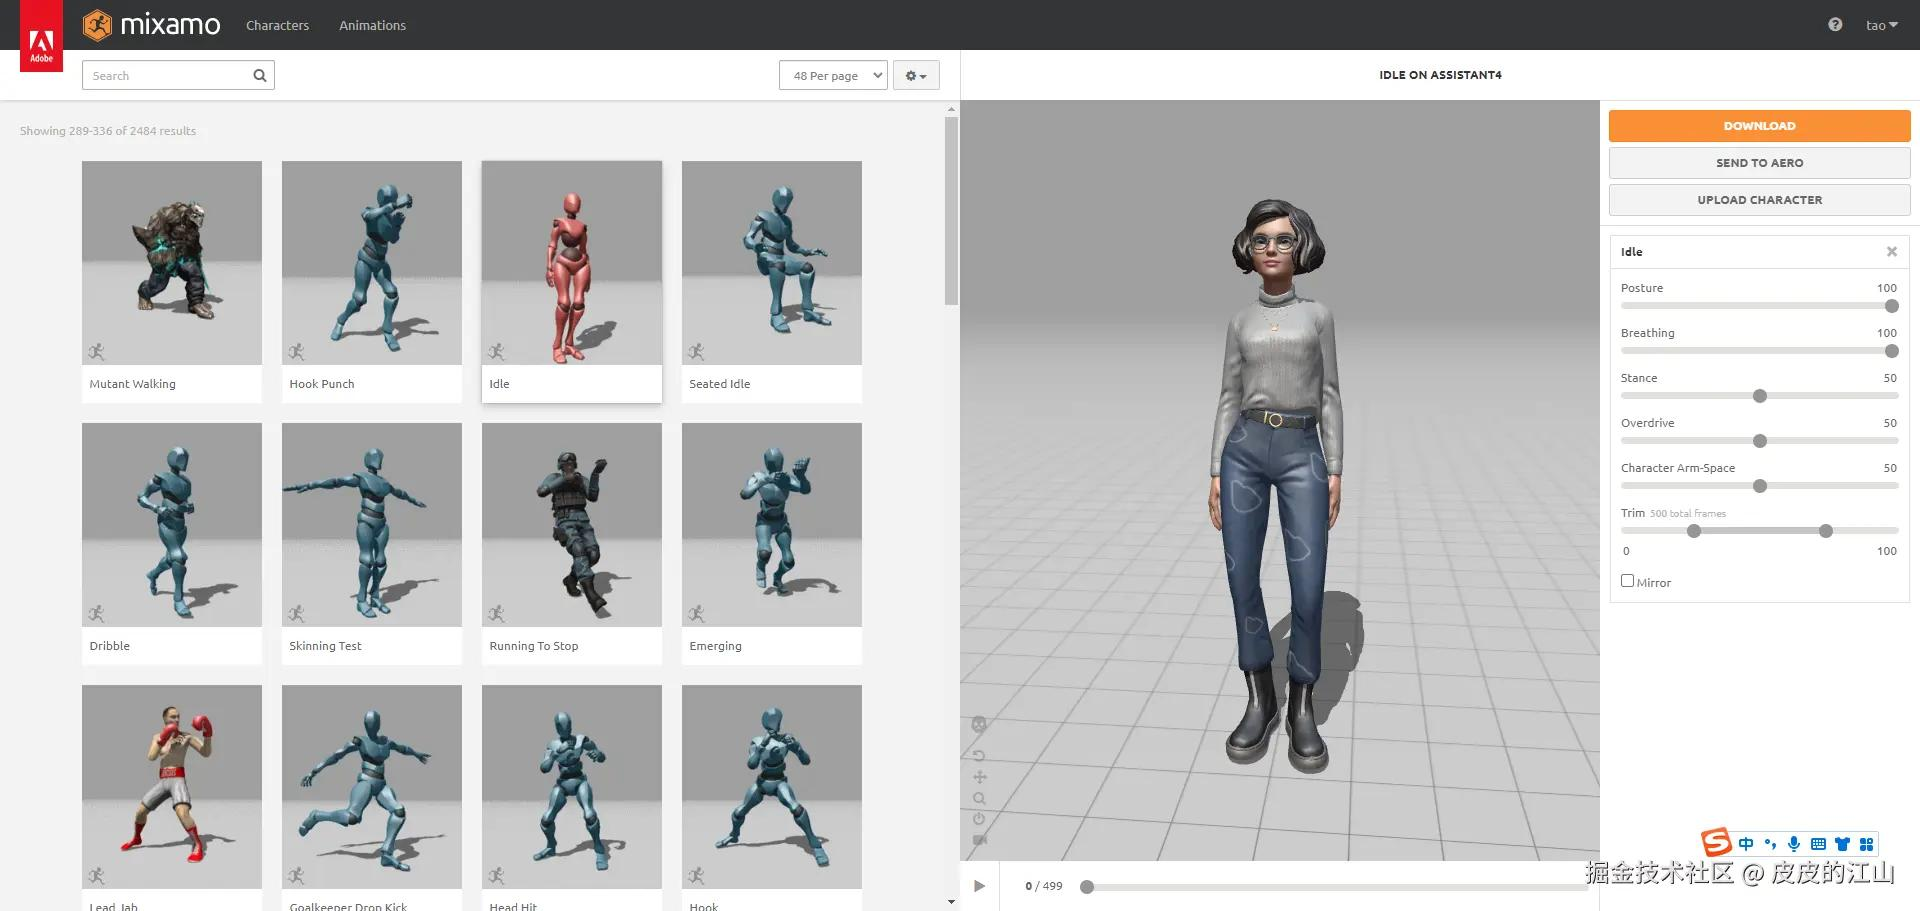Click the power-shaped icon in viewport
This screenshot has width=1920, height=911.
tap(979, 819)
